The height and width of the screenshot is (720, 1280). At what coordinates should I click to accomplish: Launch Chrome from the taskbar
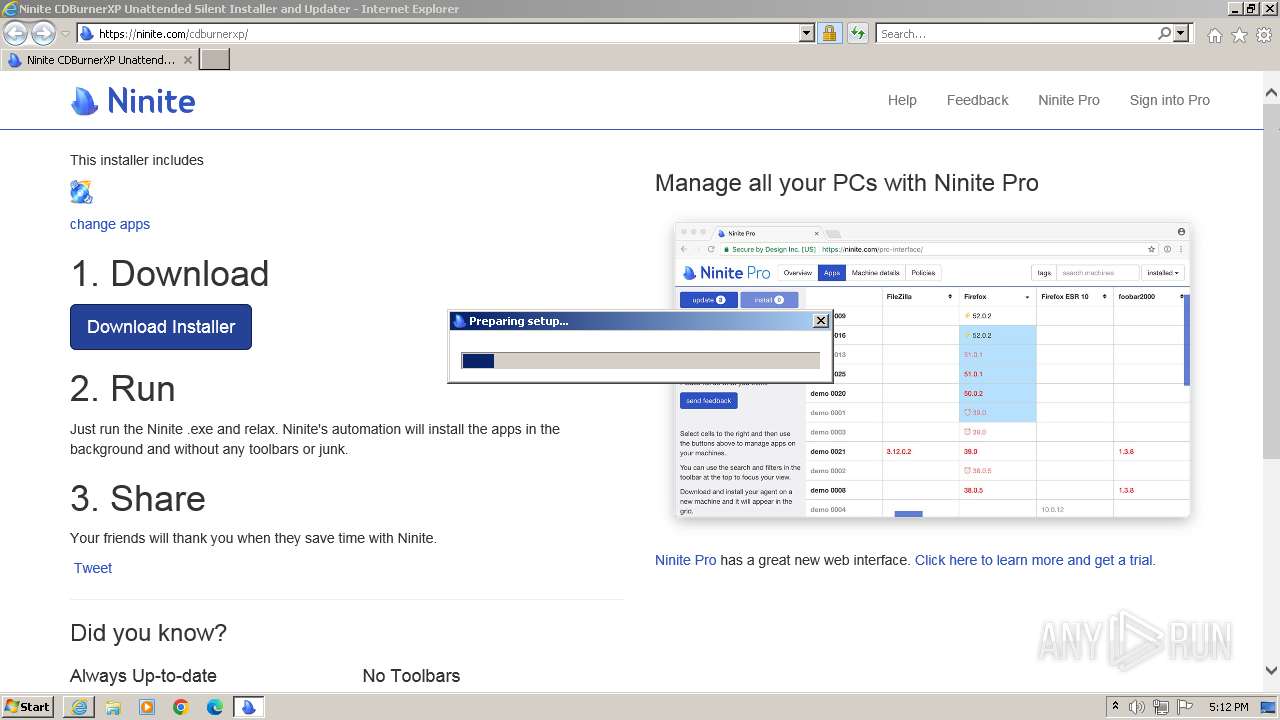tap(181, 707)
